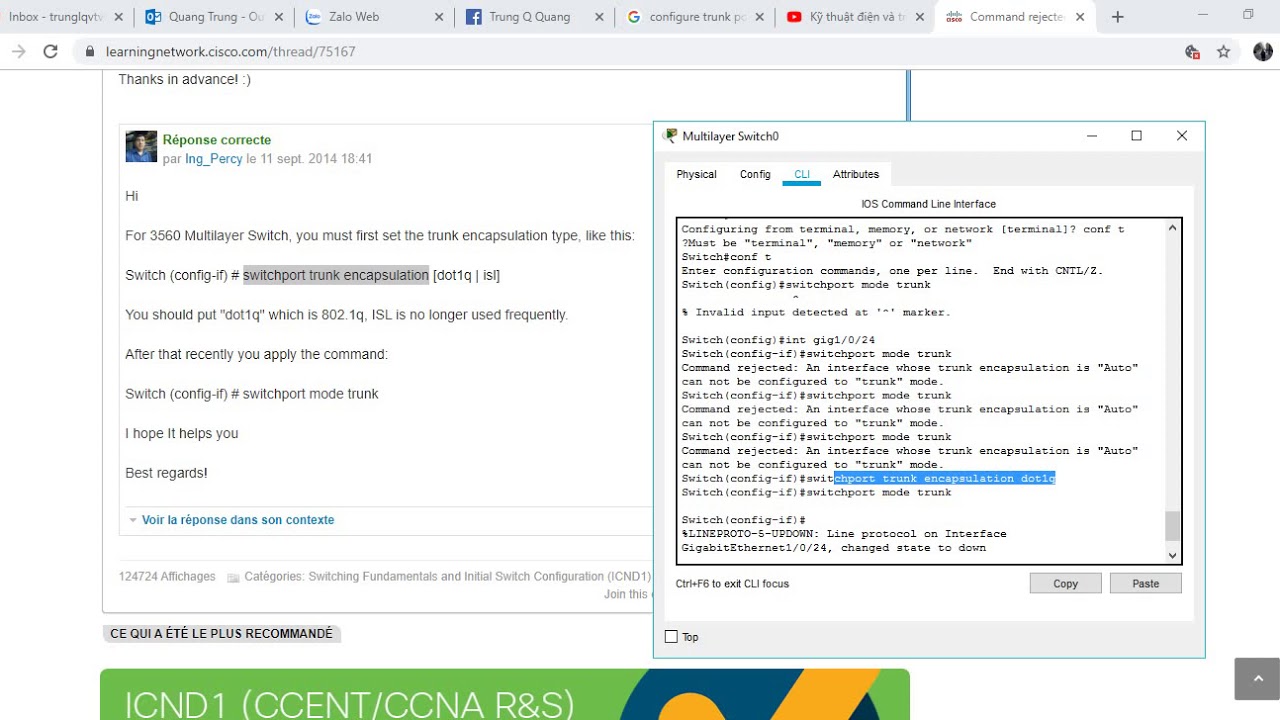Click the IOS Command Line Interface label
The height and width of the screenshot is (720, 1280).
[928, 204]
